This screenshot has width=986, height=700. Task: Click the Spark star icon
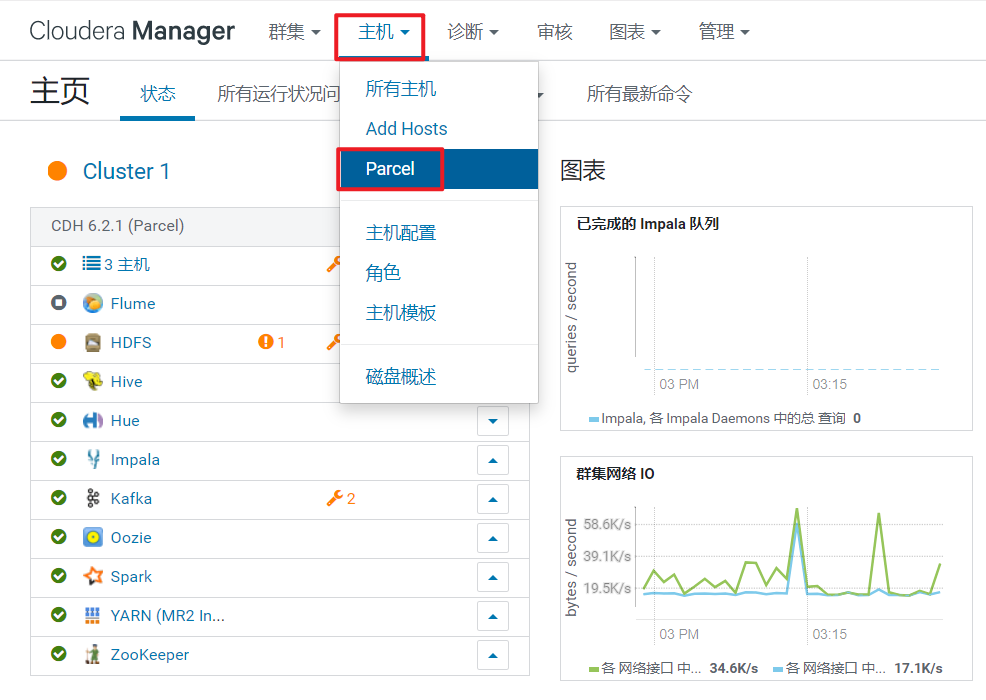click(x=92, y=576)
